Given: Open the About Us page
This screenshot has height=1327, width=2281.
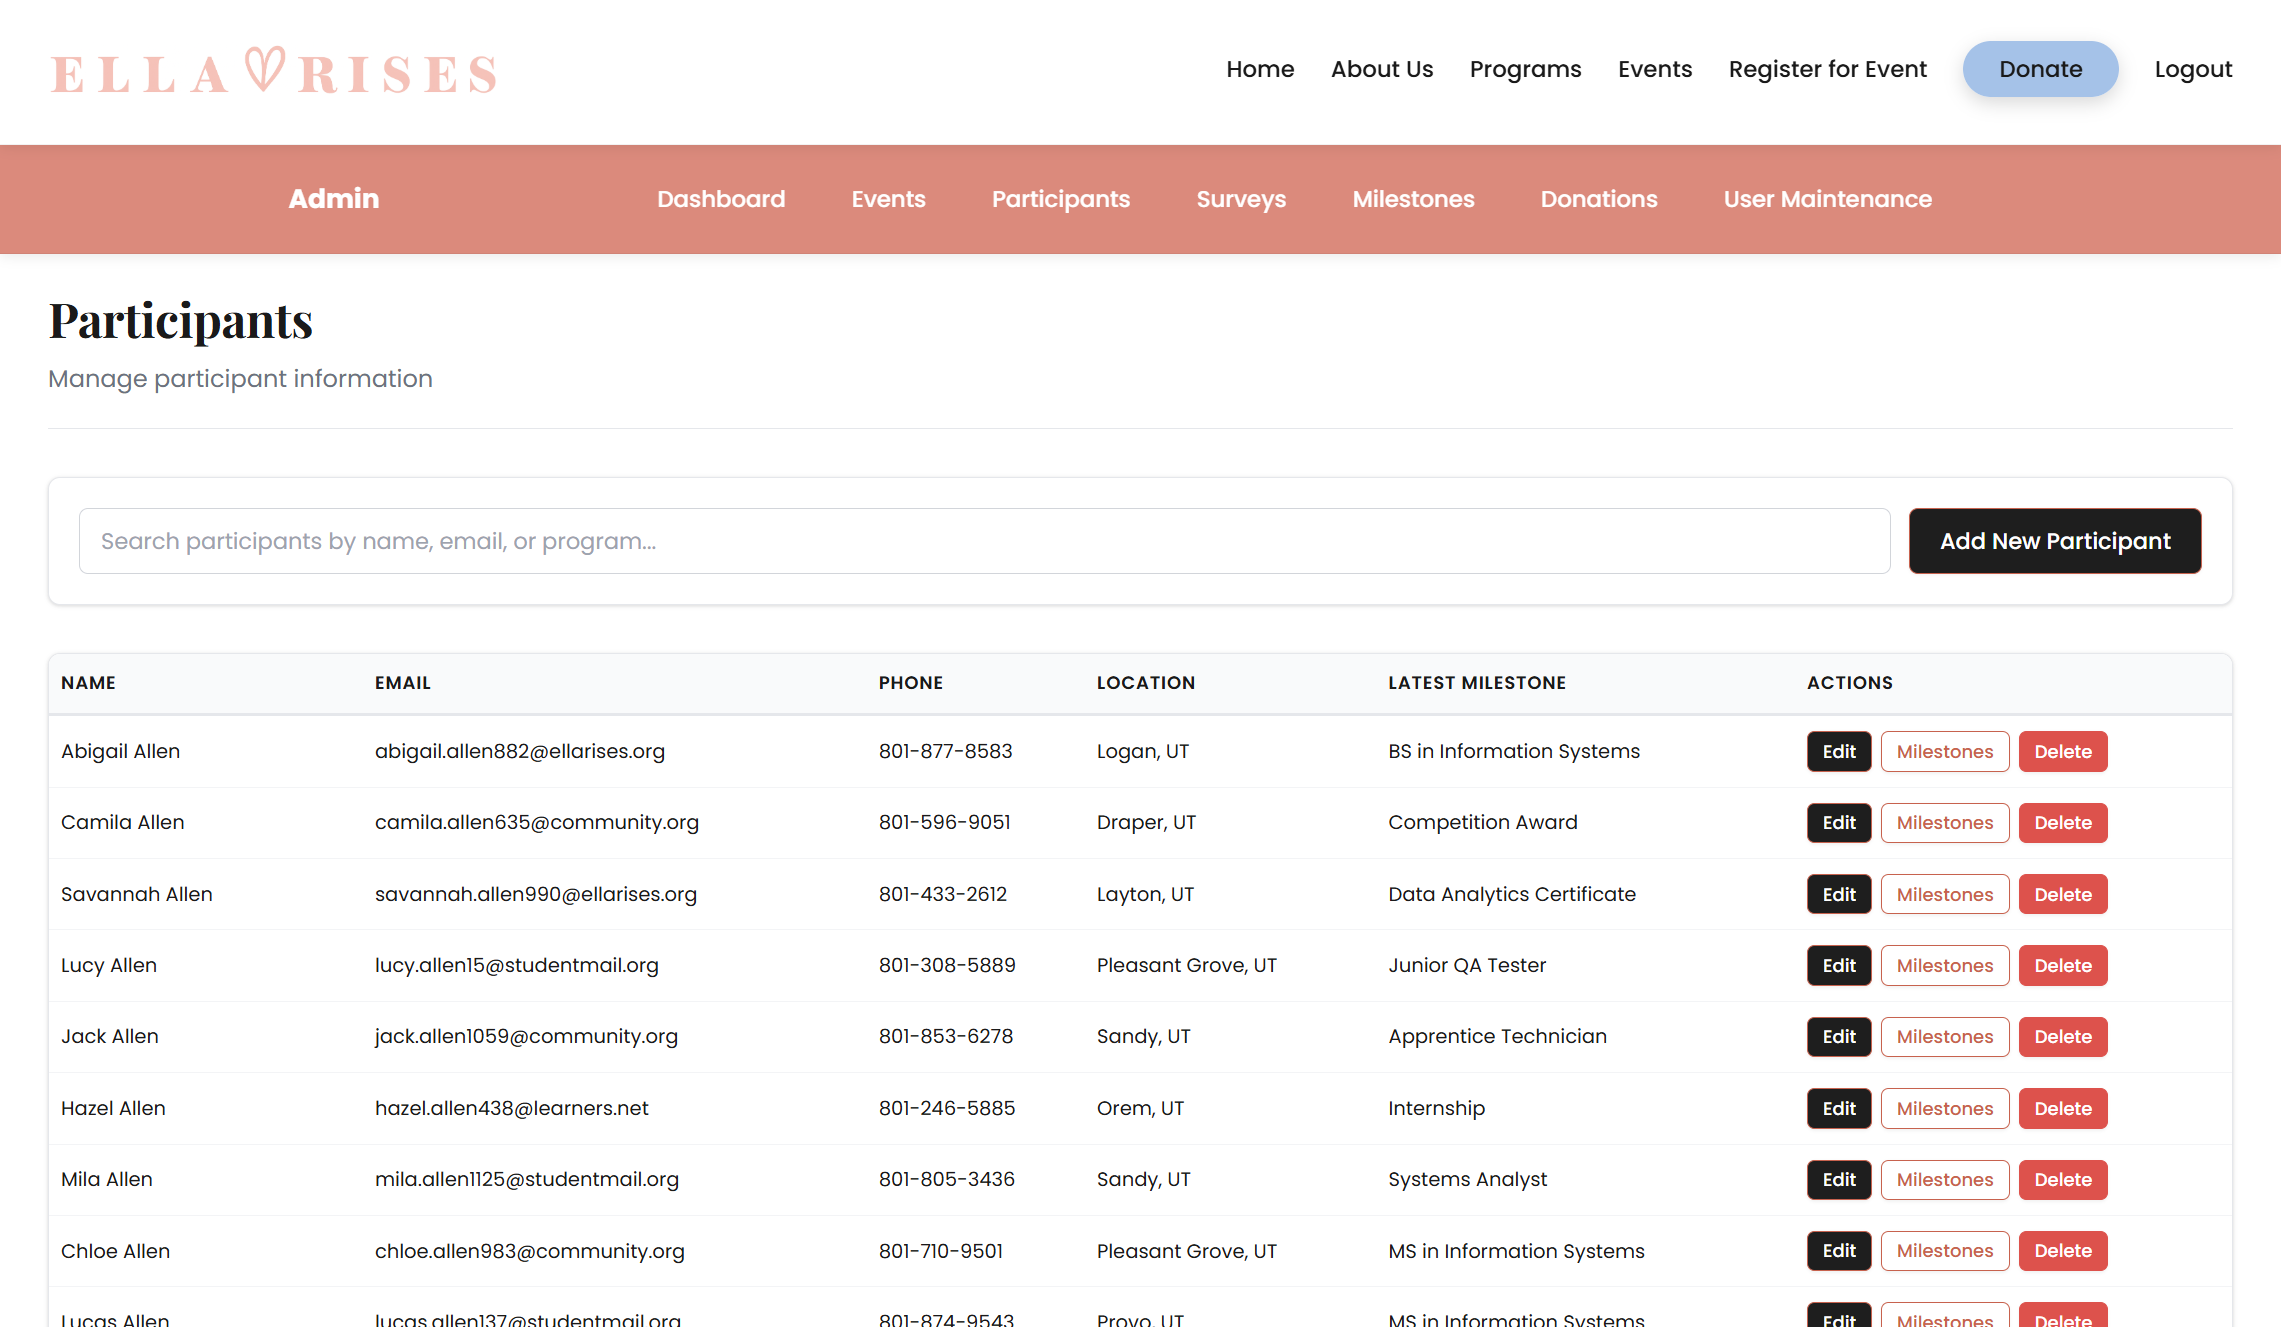Looking at the screenshot, I should (x=1381, y=69).
